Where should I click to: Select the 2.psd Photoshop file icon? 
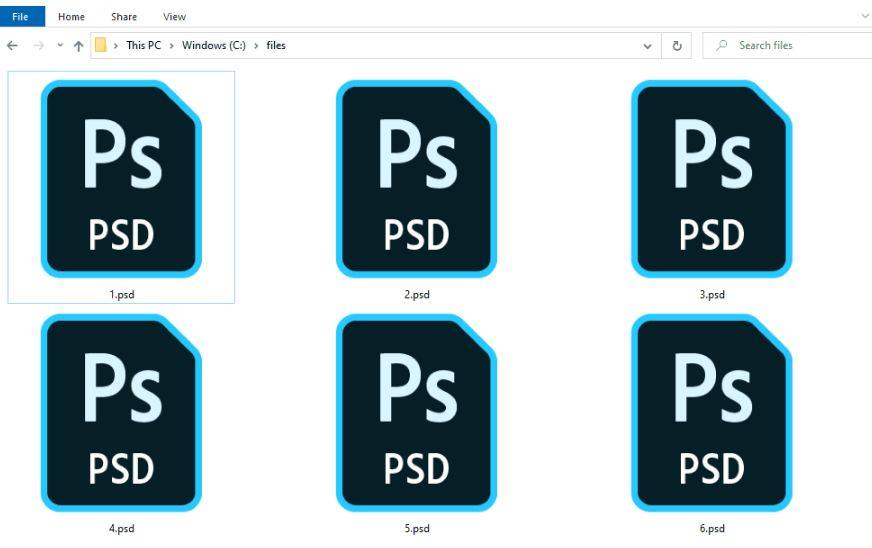click(417, 179)
